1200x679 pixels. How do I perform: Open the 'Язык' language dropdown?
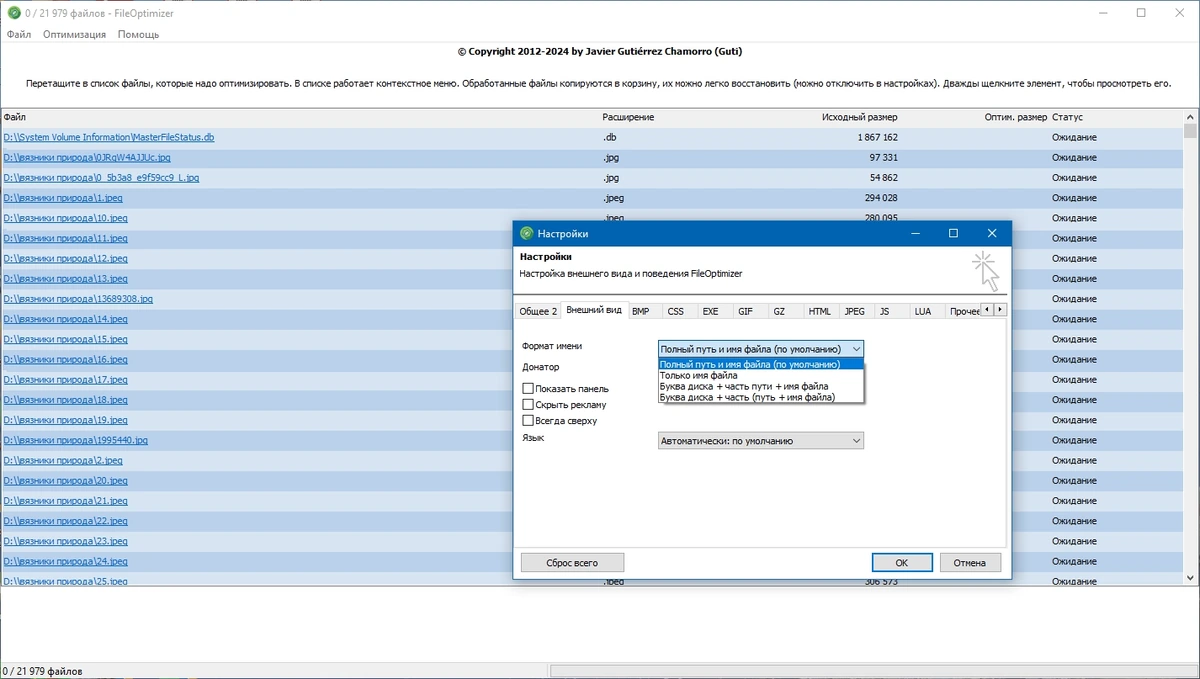[x=854, y=440]
